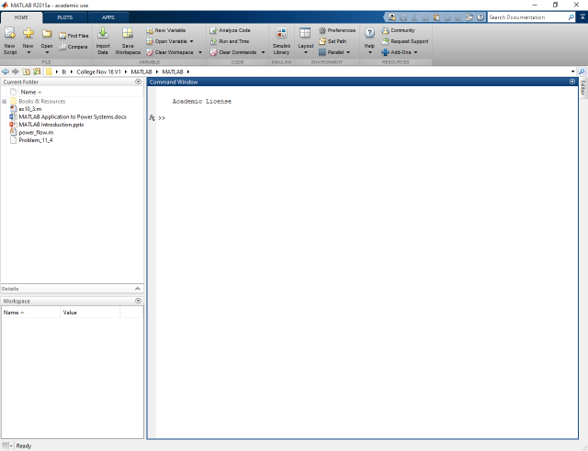Image resolution: width=588 pixels, height=451 pixels.
Task: Switch to the HOME tab
Action: 21,17
